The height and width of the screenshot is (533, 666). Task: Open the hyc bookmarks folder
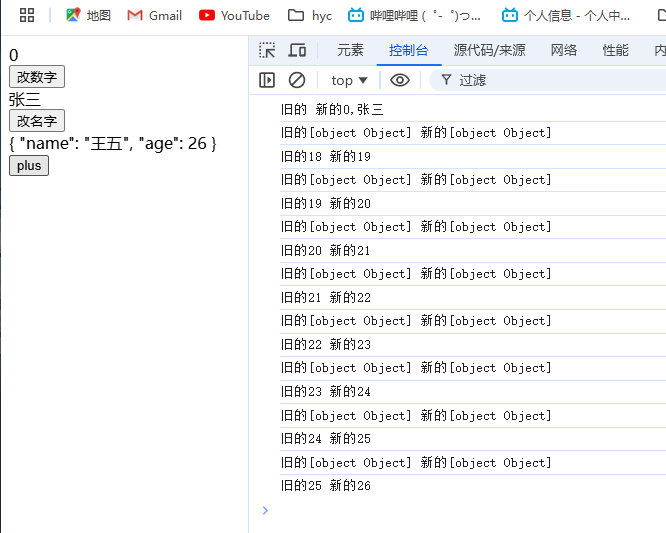(x=310, y=15)
